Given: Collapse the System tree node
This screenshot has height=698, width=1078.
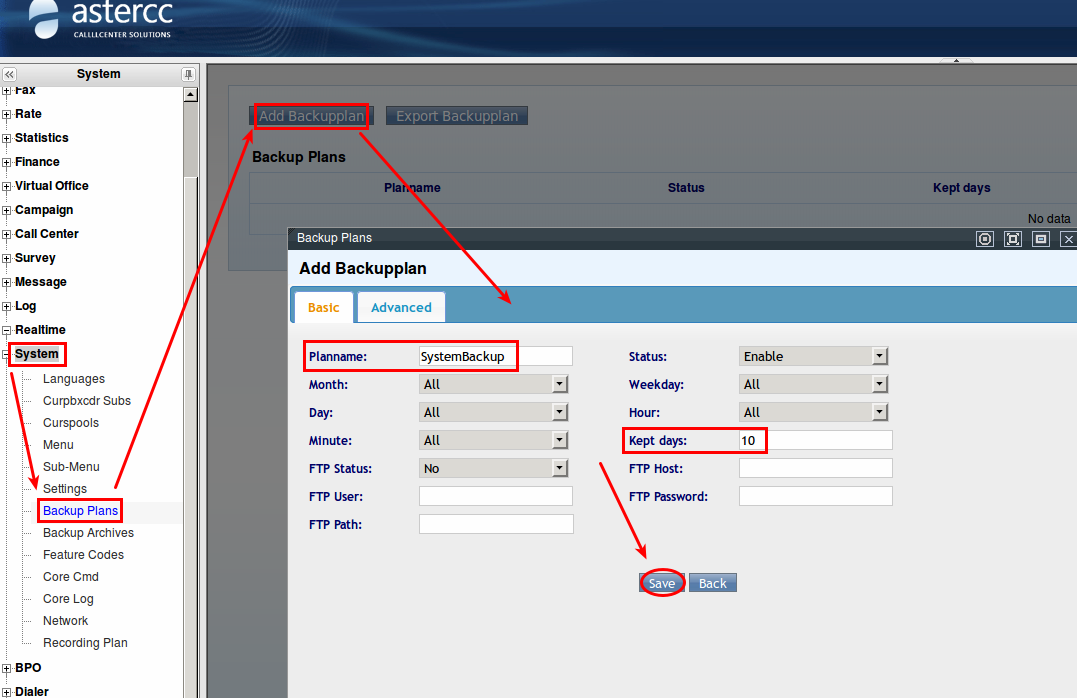Looking at the screenshot, I should tap(7, 354).
